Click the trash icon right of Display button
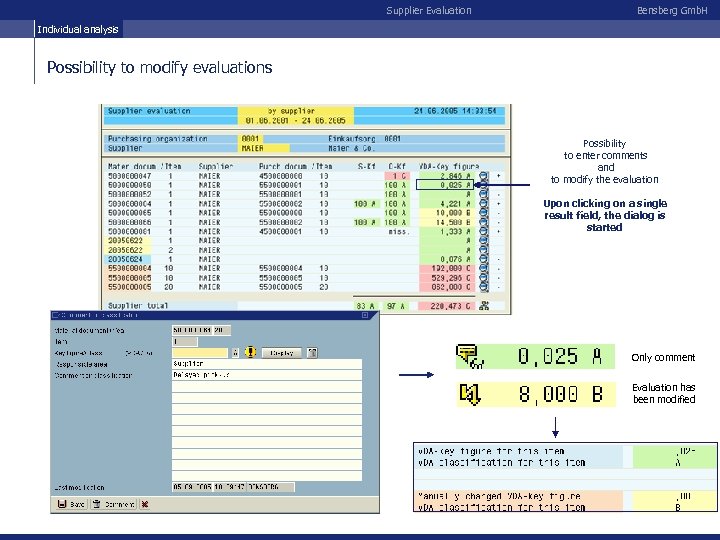Screen dimensions: 720x540 [312, 353]
